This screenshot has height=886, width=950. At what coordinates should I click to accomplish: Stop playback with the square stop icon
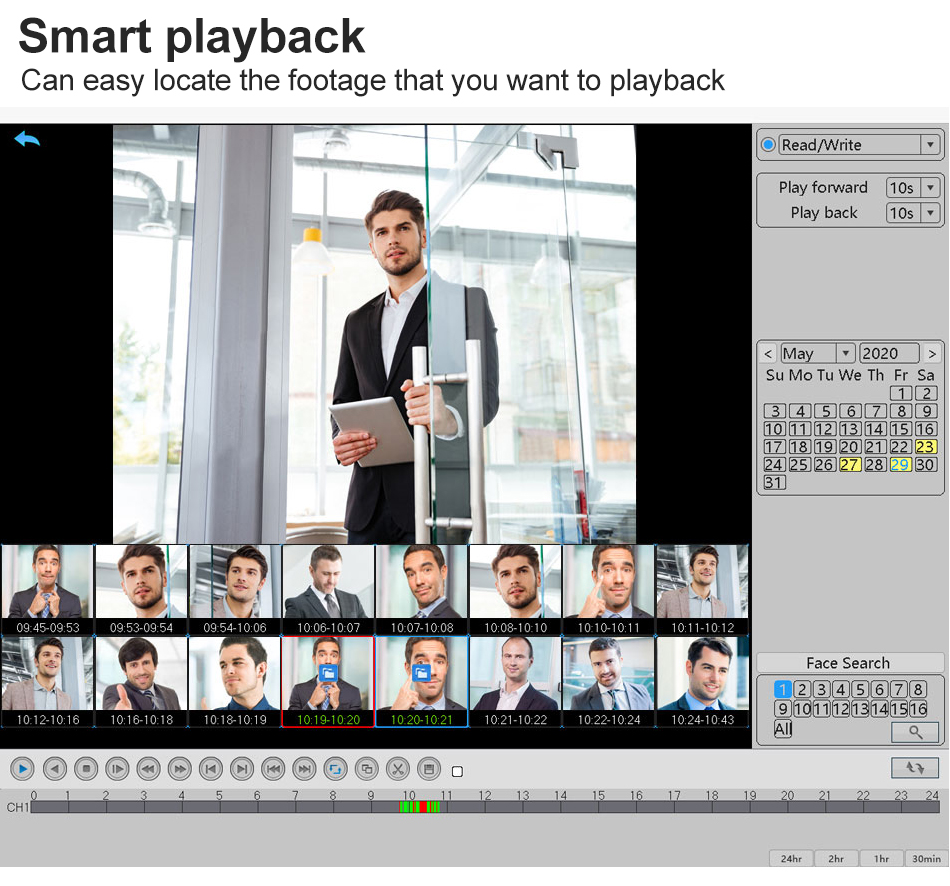click(x=87, y=769)
